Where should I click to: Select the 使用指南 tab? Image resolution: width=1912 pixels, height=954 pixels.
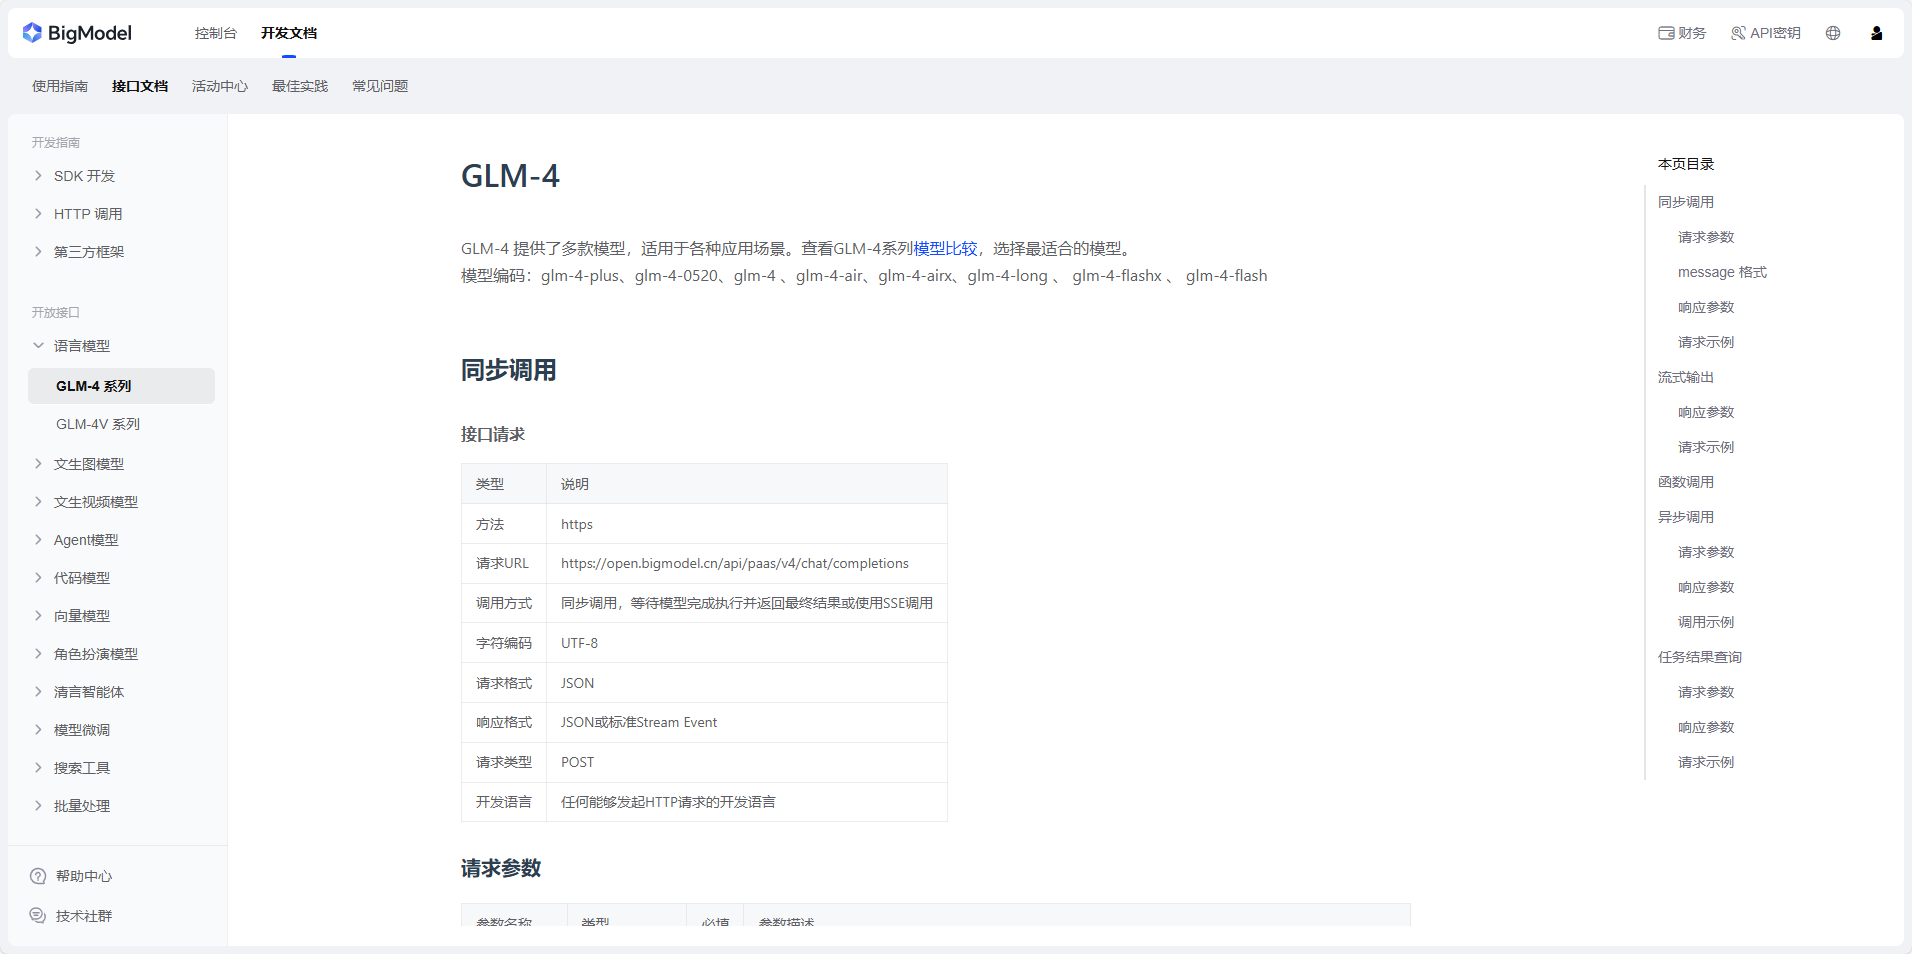60,86
